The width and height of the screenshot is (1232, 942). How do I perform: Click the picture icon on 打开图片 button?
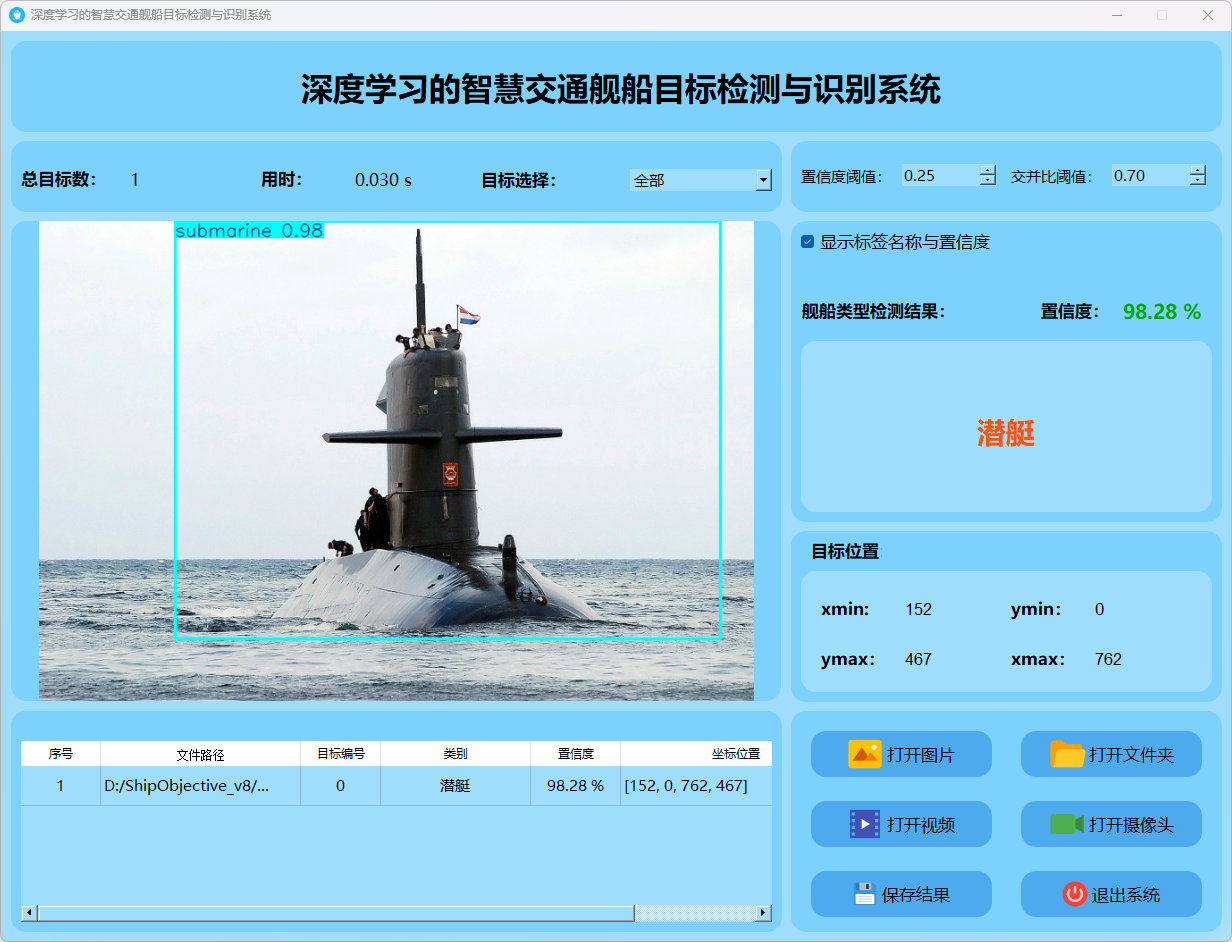point(864,754)
